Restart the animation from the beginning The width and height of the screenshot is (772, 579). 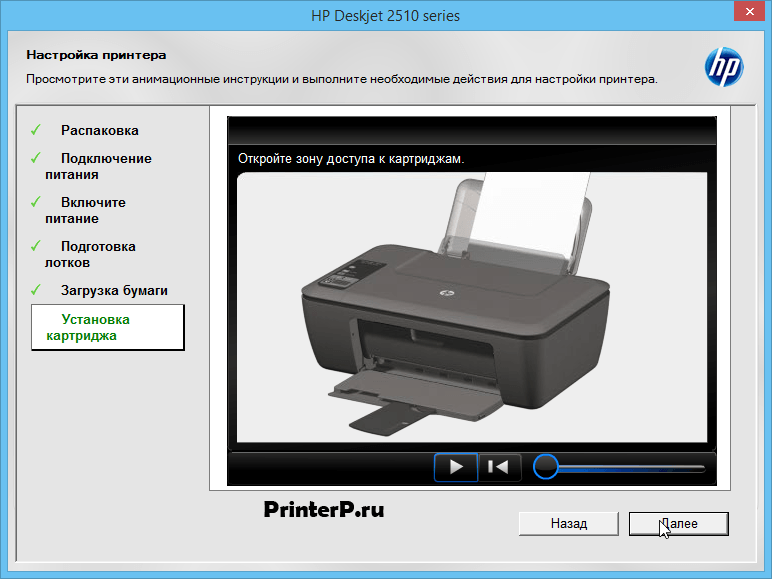coord(500,467)
